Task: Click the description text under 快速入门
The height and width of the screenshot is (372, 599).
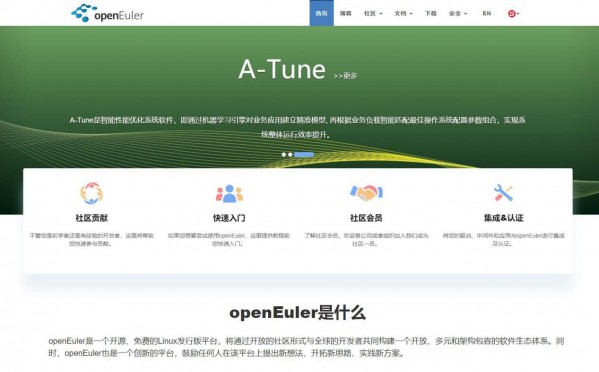Action: click(229, 239)
